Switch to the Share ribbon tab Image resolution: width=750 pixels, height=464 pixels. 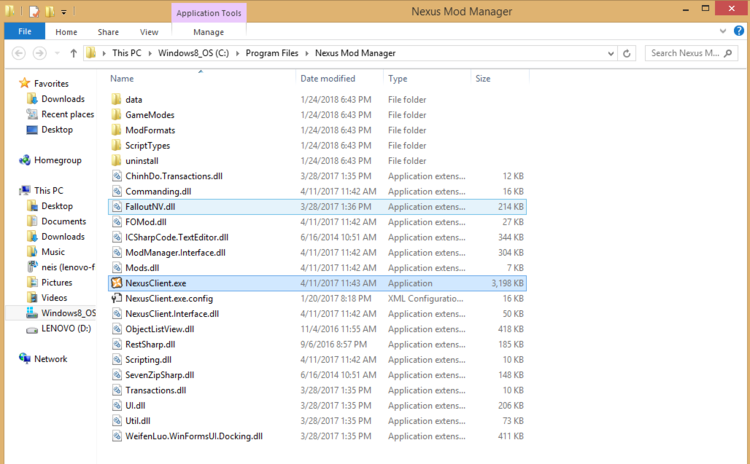(x=108, y=32)
